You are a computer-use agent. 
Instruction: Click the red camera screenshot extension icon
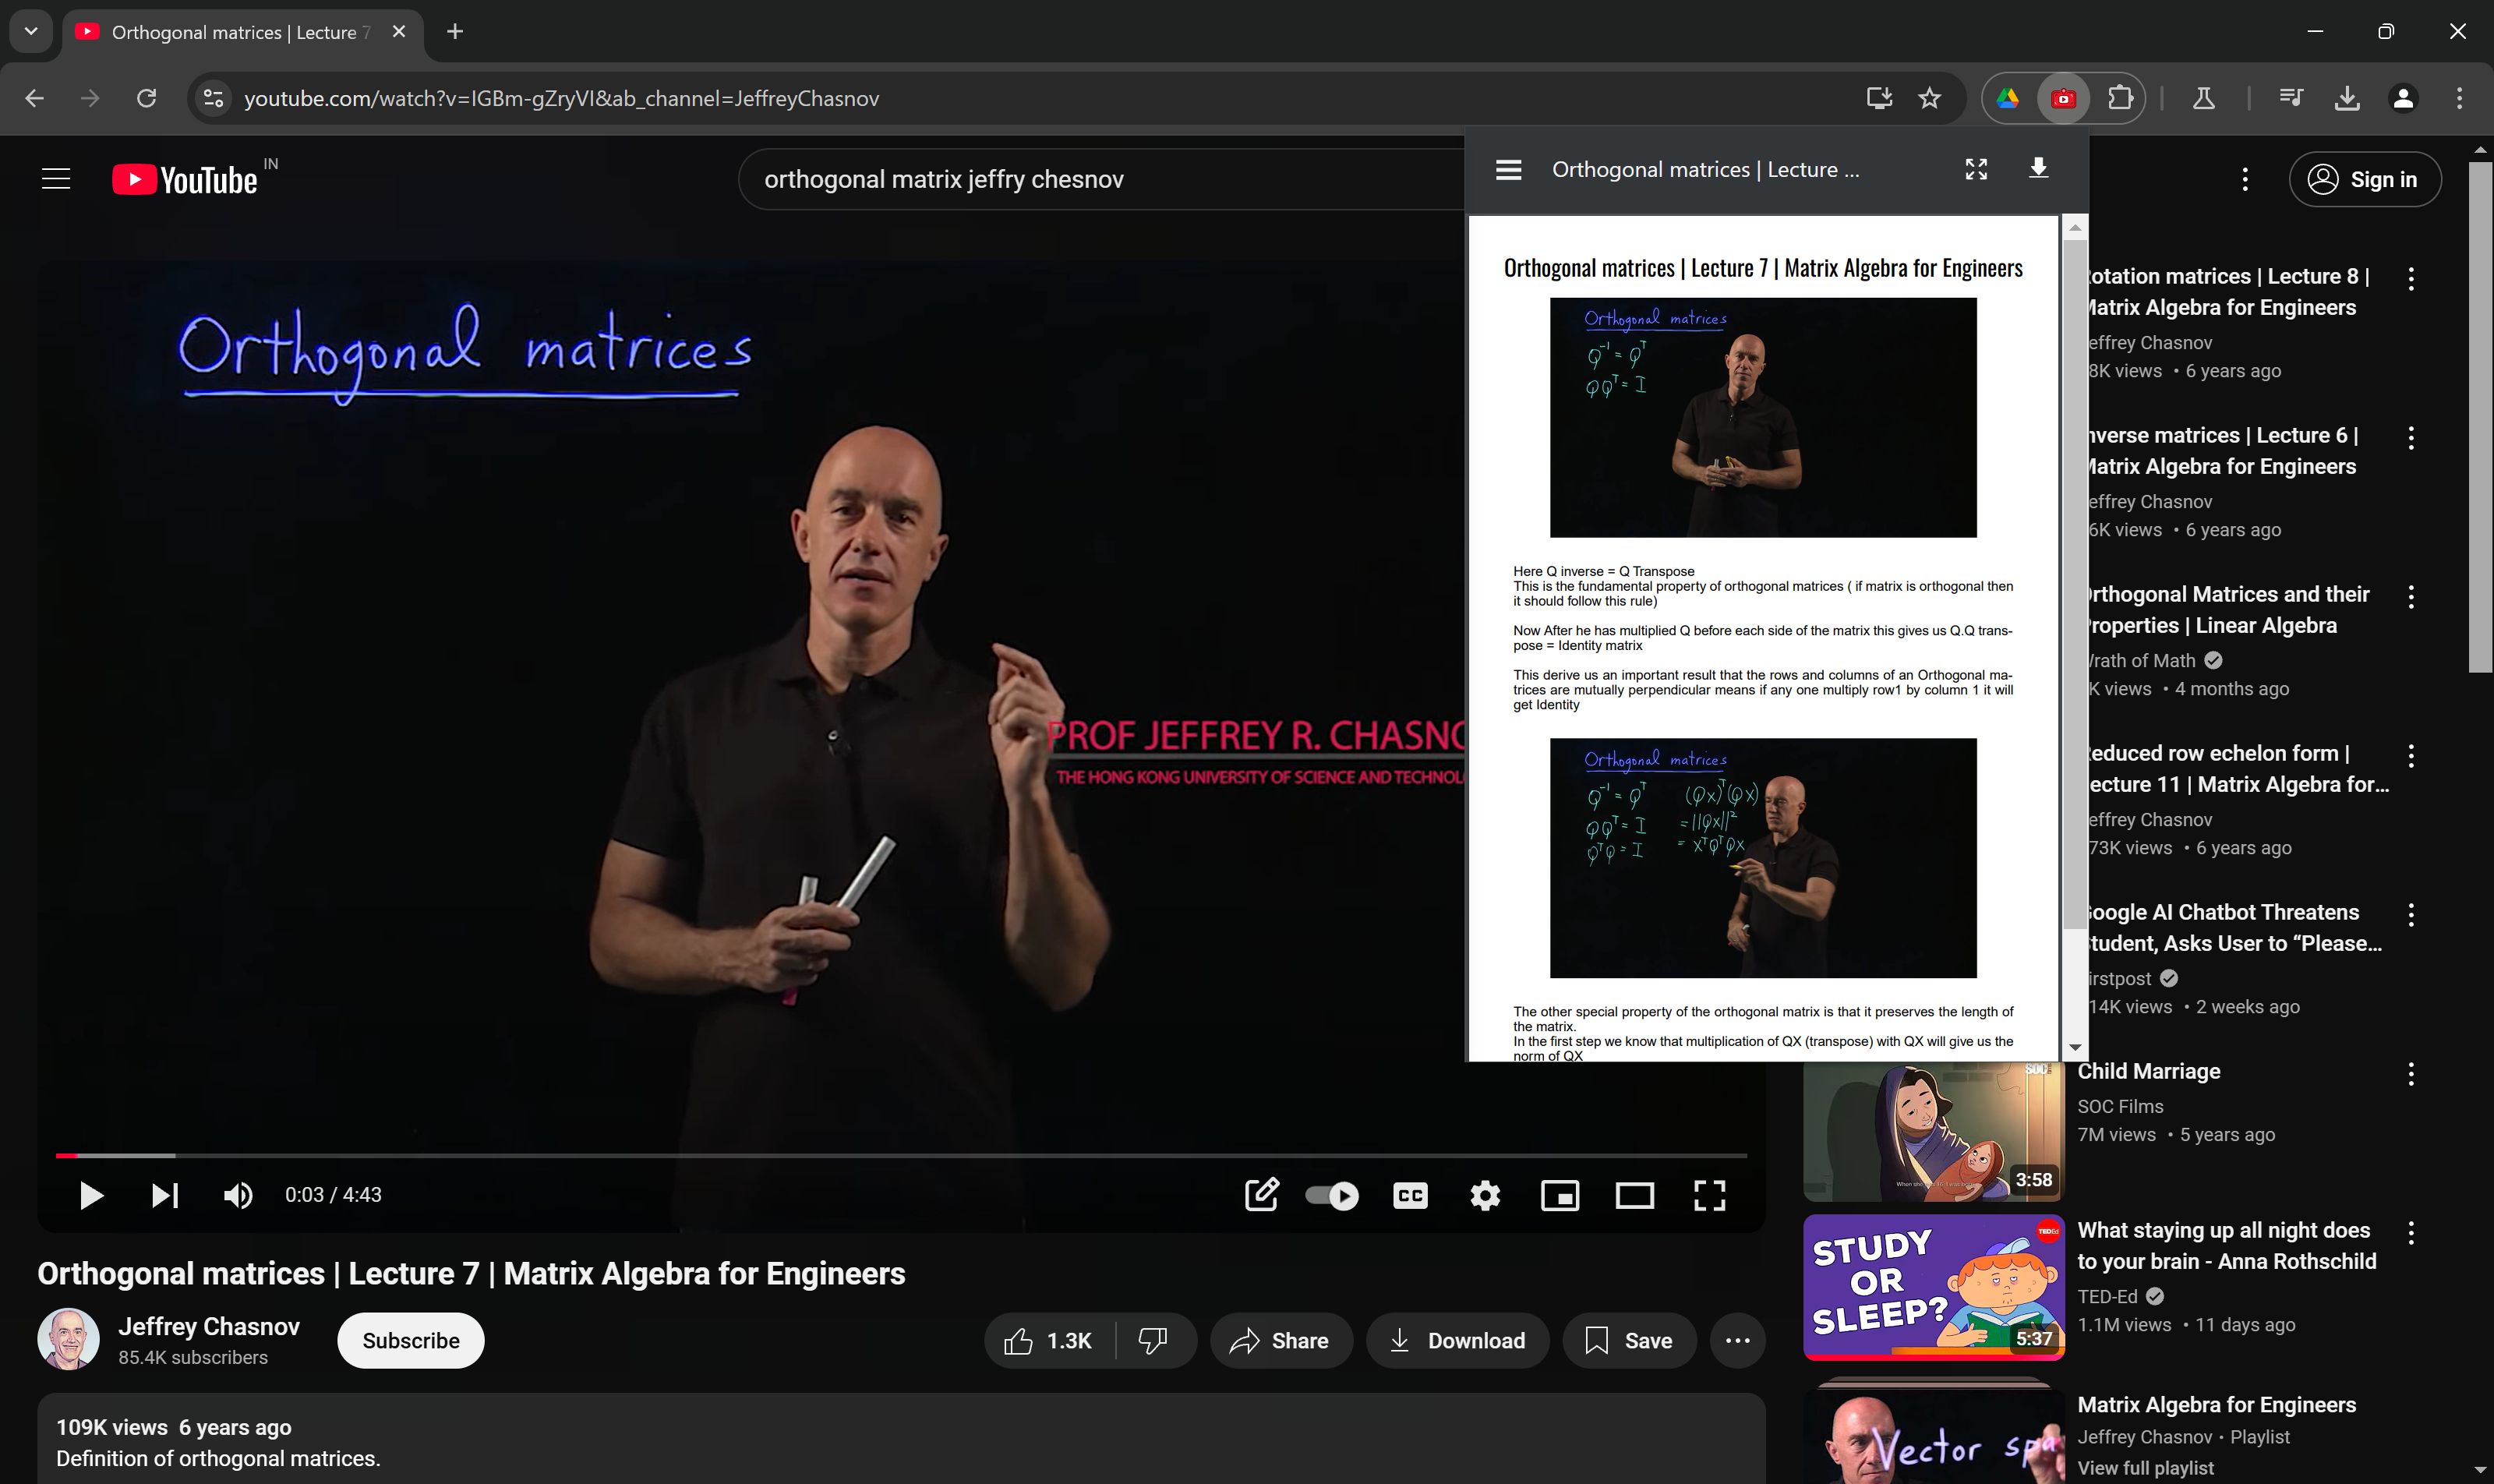tap(2063, 98)
